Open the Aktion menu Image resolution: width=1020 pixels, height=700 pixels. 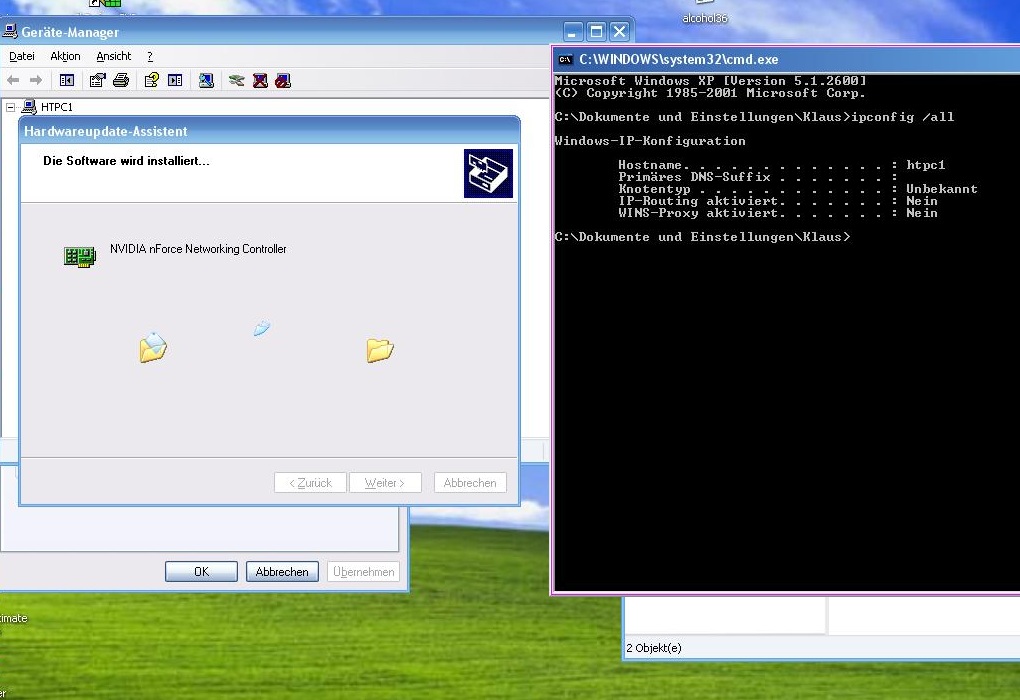point(65,56)
